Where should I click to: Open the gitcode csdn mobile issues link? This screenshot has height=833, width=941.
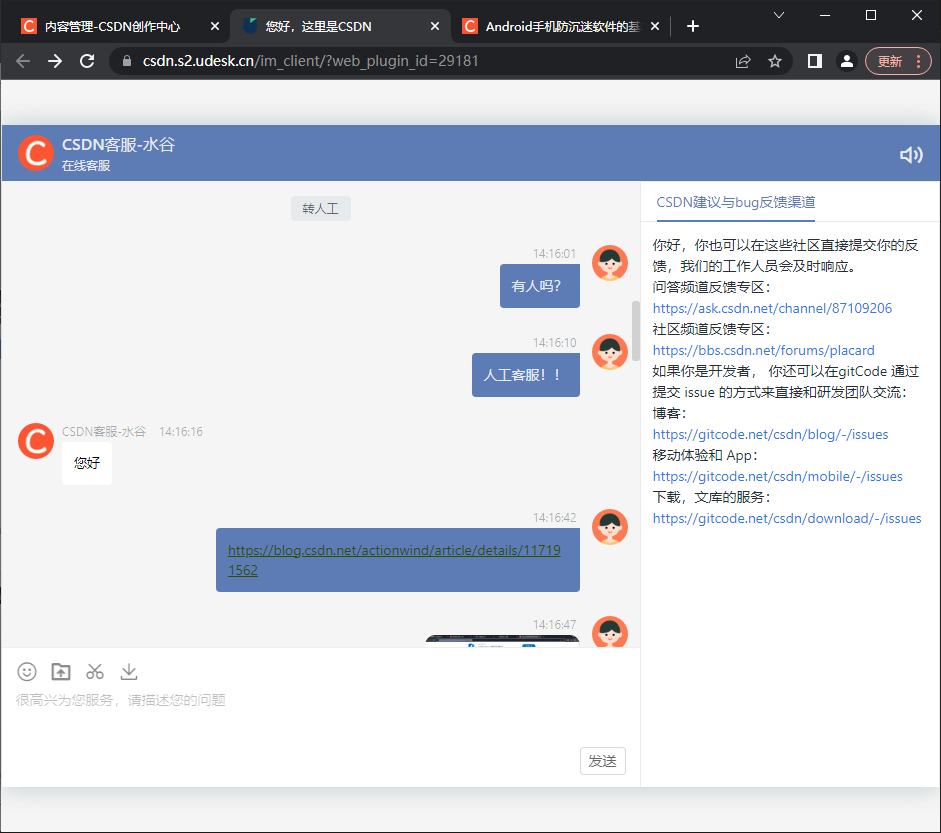point(778,477)
